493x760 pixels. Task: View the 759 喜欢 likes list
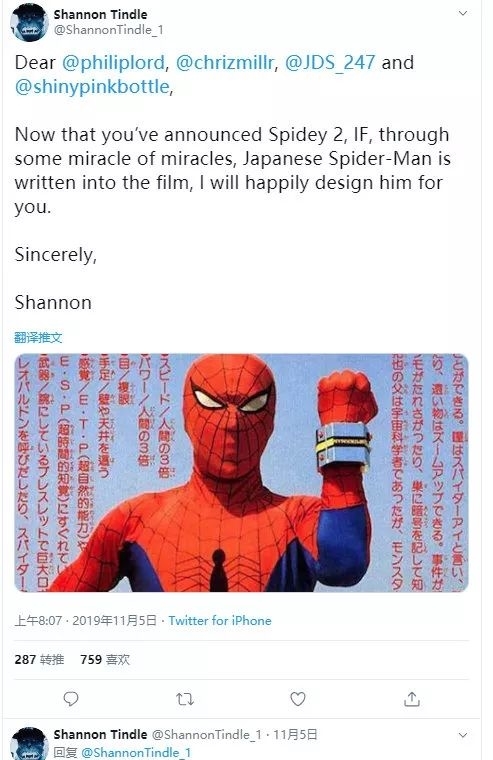pyautogui.click(x=105, y=659)
